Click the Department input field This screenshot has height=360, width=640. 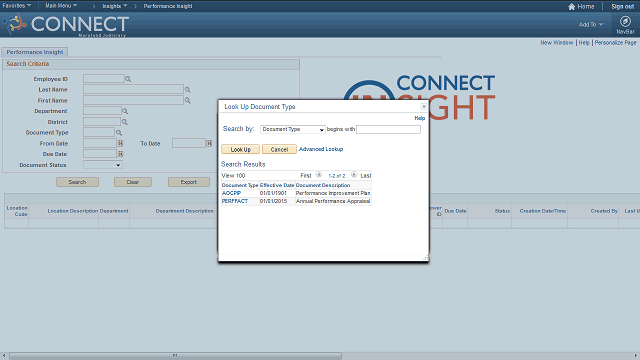click(102, 111)
